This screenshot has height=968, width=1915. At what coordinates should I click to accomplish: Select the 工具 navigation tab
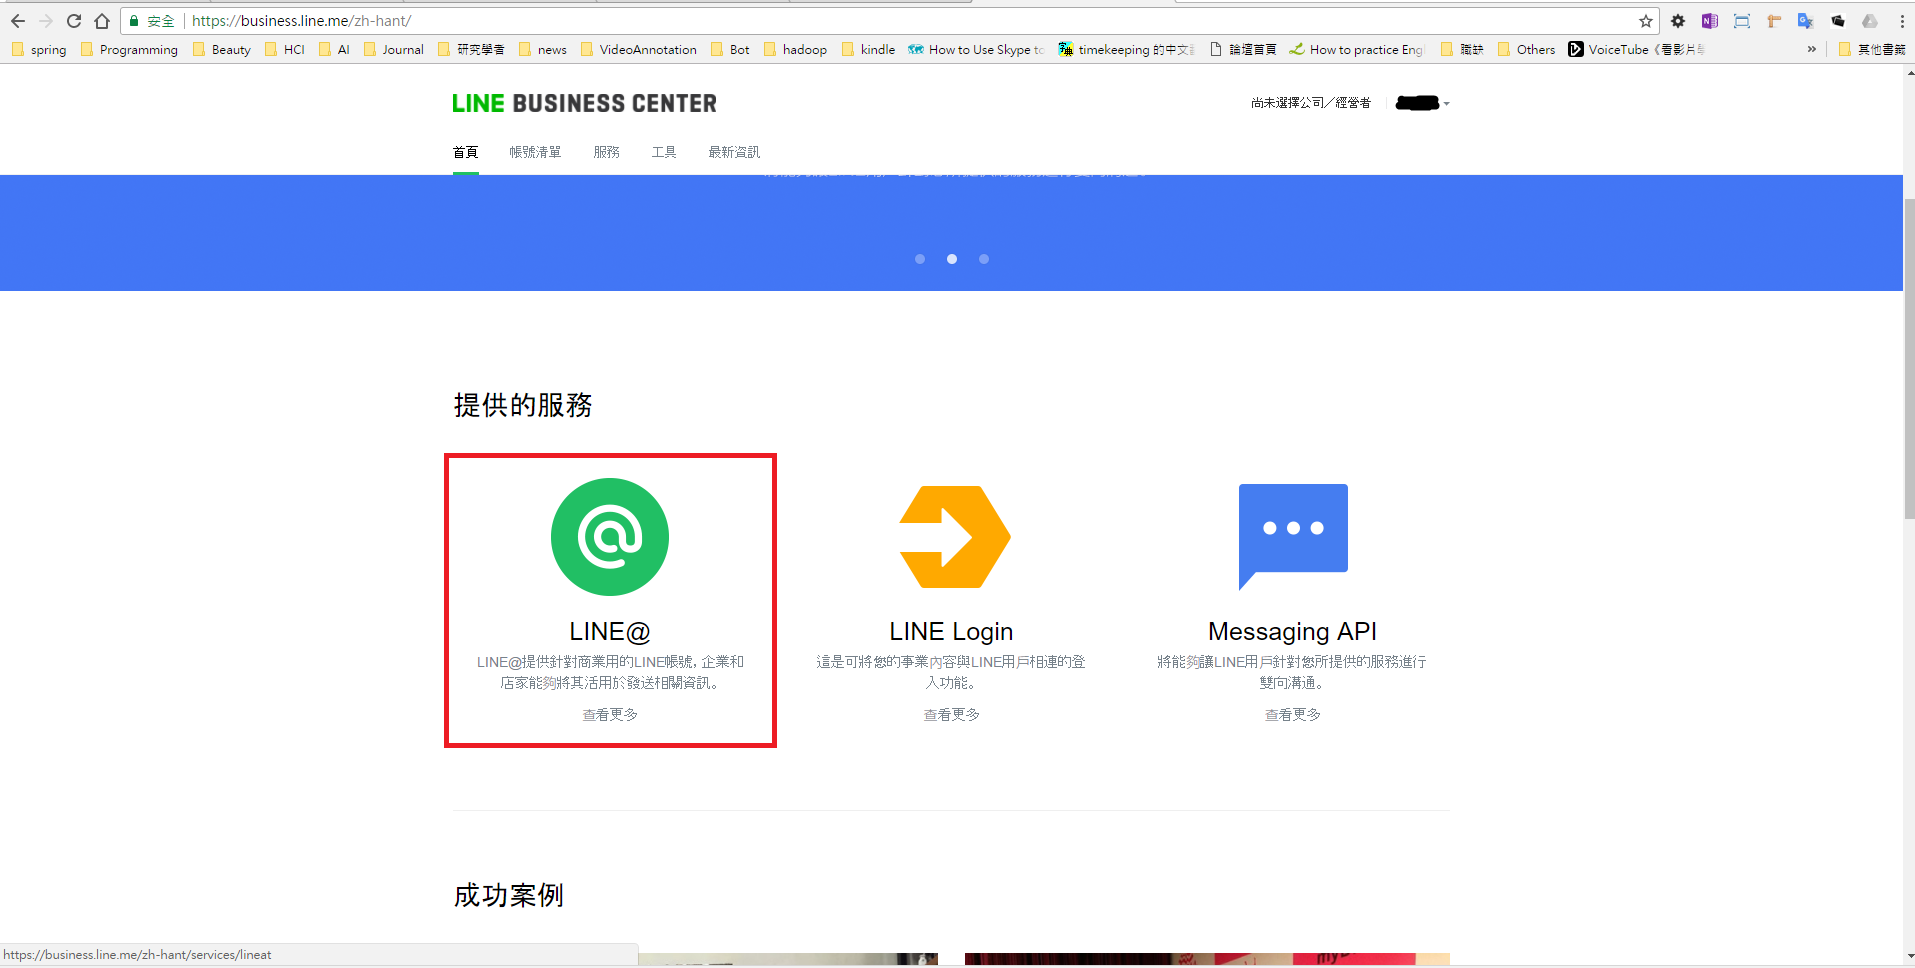[664, 152]
